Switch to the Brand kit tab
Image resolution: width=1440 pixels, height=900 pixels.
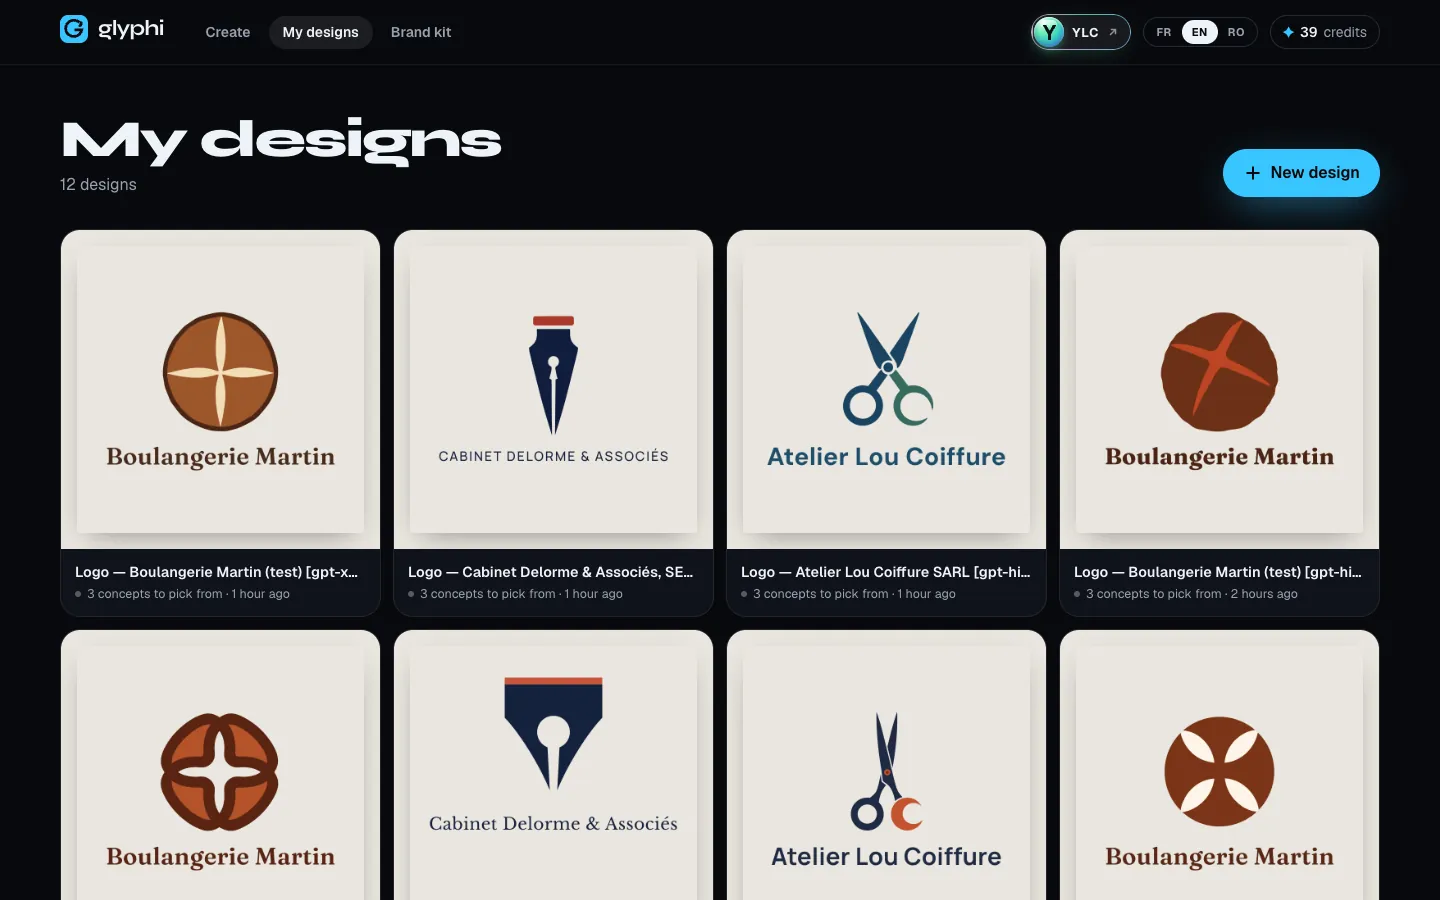click(421, 32)
